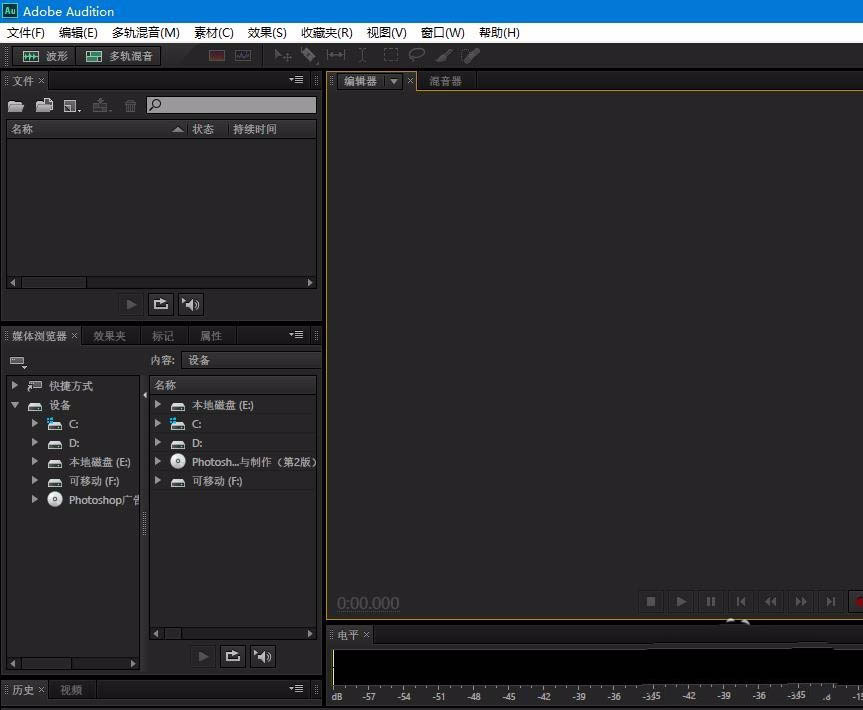The width and height of the screenshot is (863, 710).
Task: Select the Paintbrush Selection tool
Action: (444, 56)
